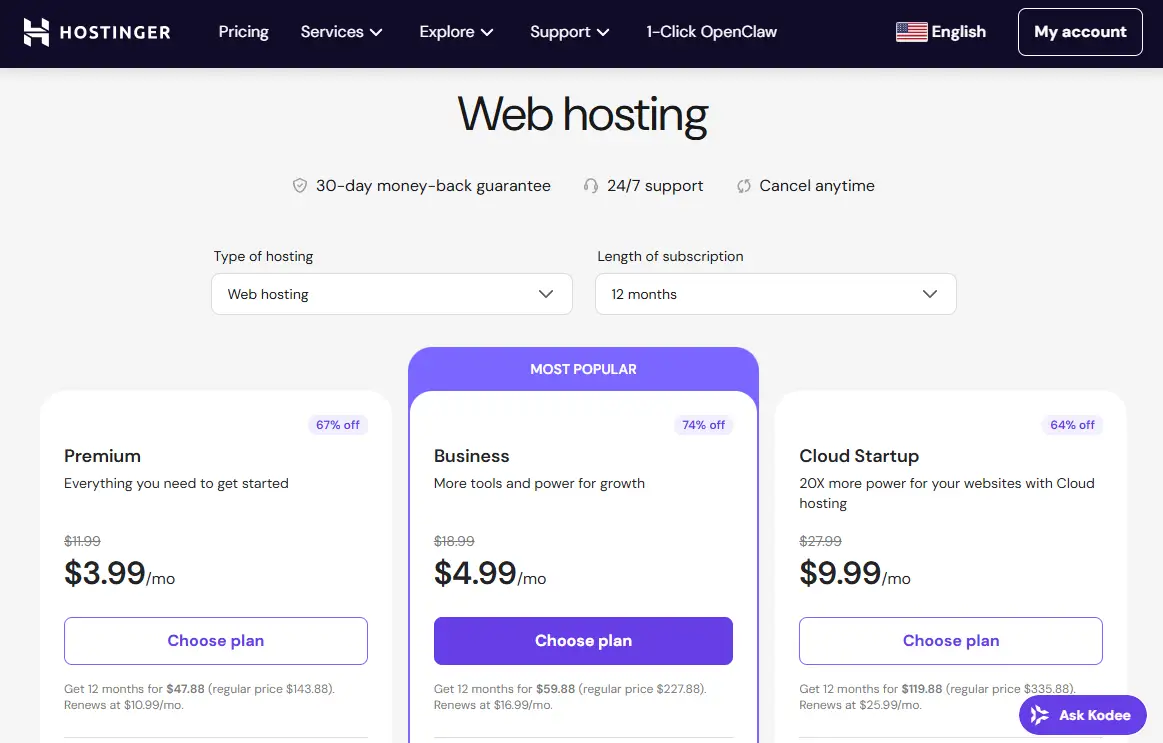Image resolution: width=1163 pixels, height=743 pixels.
Task: Open the Services dropdown
Action: pos(341,31)
